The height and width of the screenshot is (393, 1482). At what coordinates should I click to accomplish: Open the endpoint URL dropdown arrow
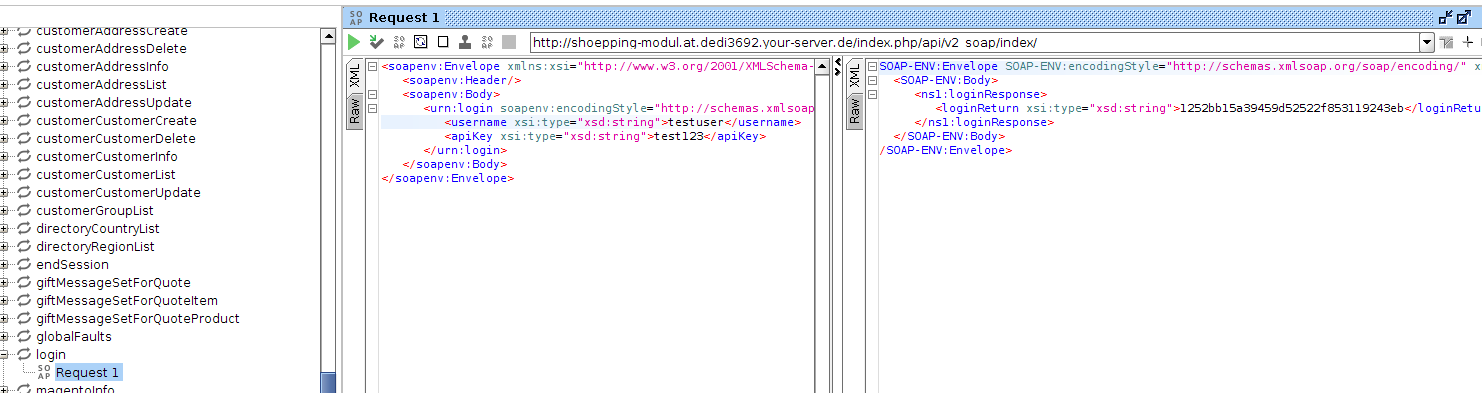coord(1427,42)
